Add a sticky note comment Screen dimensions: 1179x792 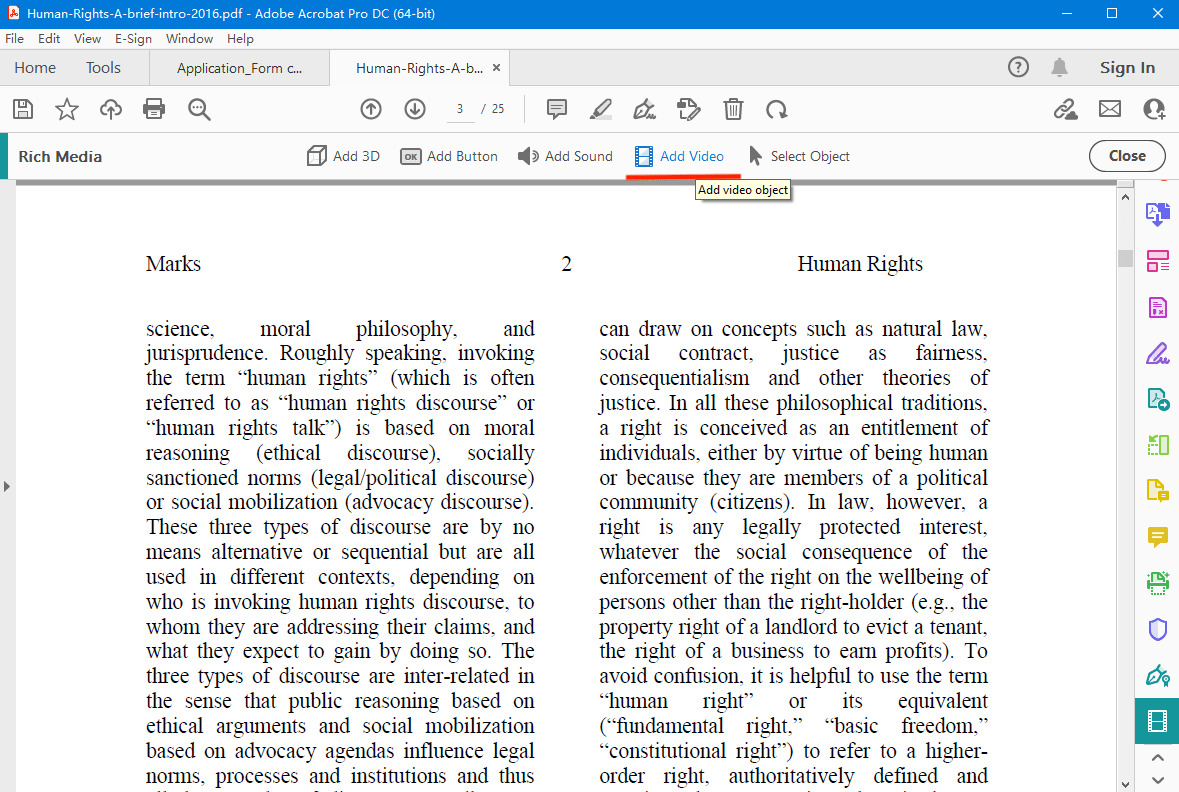pos(556,109)
